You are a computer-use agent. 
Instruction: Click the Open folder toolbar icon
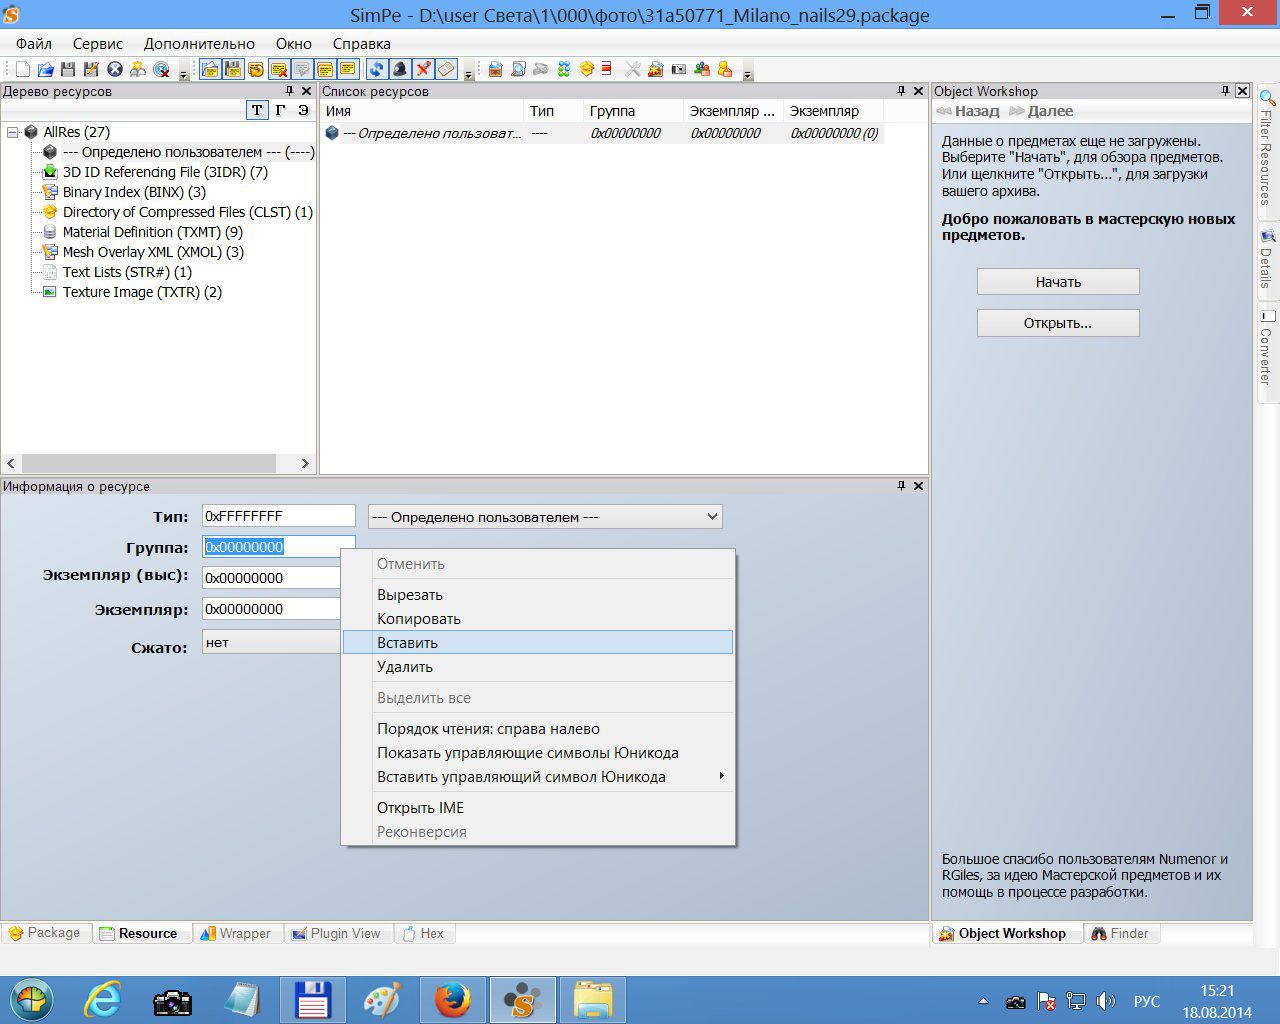[46, 69]
